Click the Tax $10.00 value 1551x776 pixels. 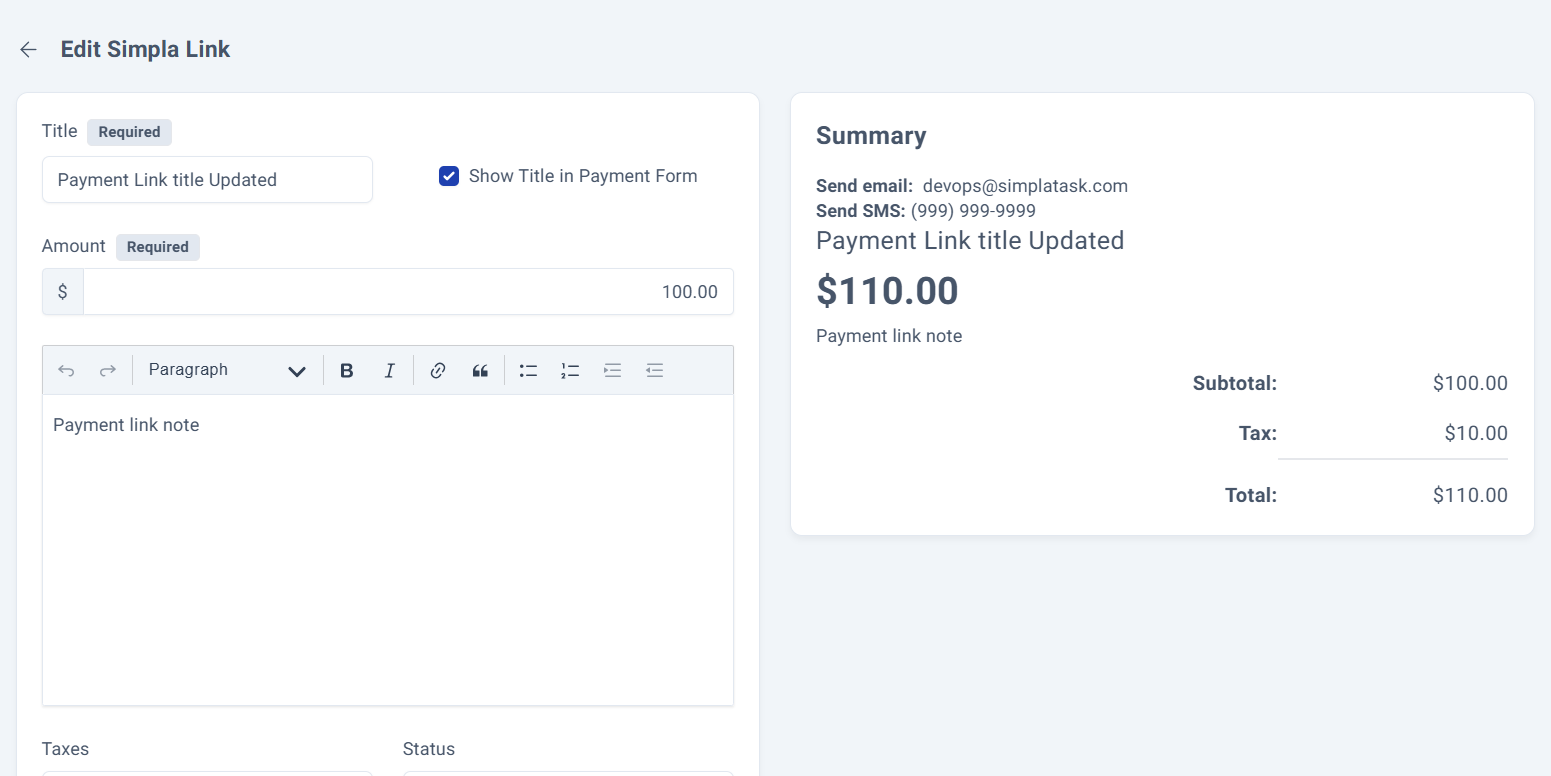pyautogui.click(x=1476, y=433)
